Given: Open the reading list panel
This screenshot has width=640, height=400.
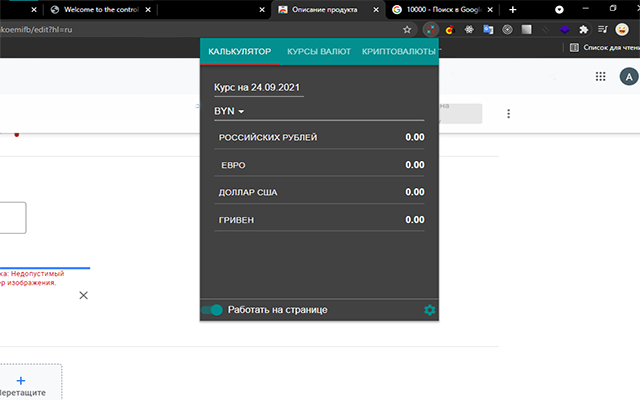Looking at the screenshot, I should 605,48.
